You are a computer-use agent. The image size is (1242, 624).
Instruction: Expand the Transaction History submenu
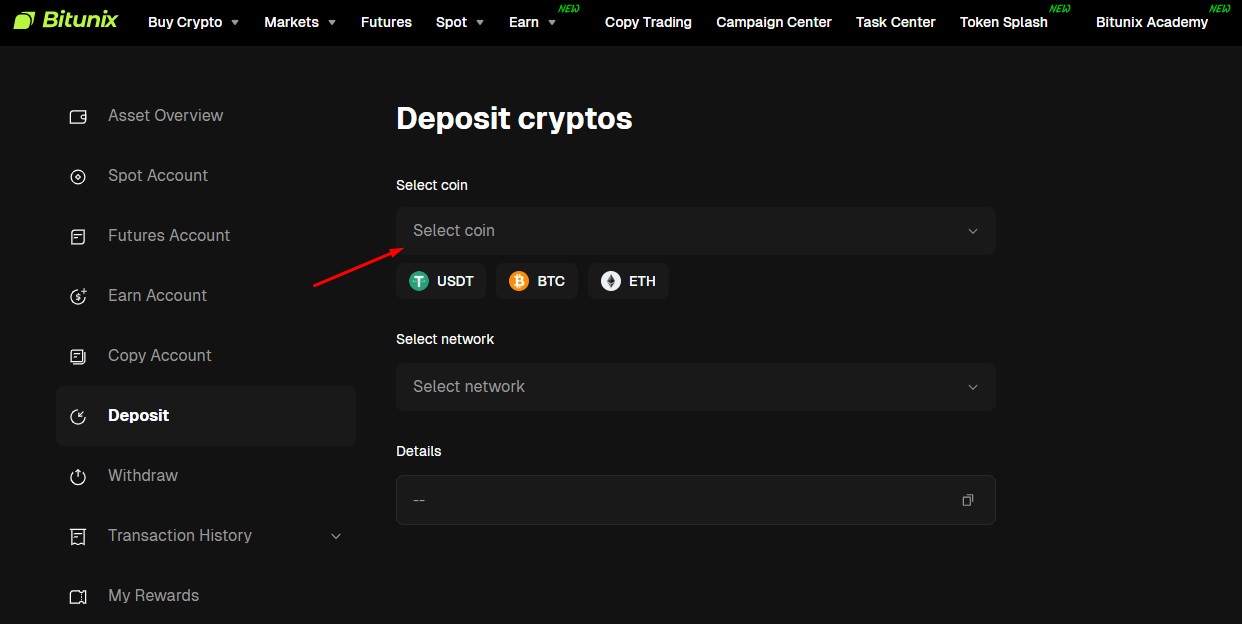[x=336, y=536]
